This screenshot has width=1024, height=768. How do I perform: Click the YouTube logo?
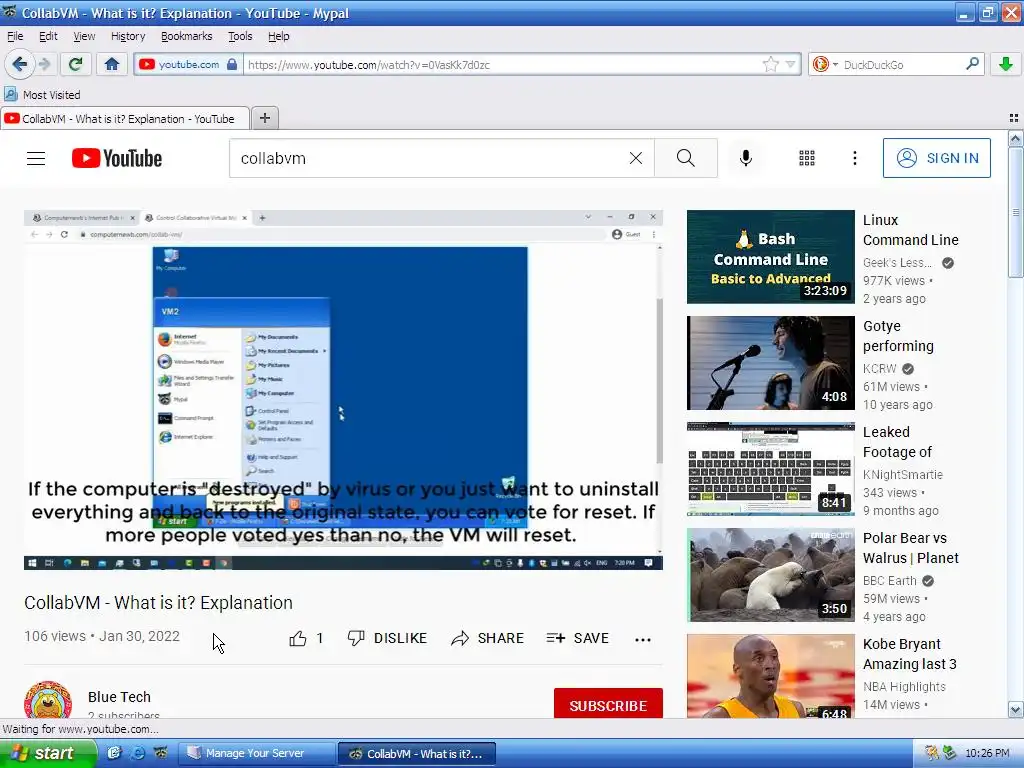[117, 158]
